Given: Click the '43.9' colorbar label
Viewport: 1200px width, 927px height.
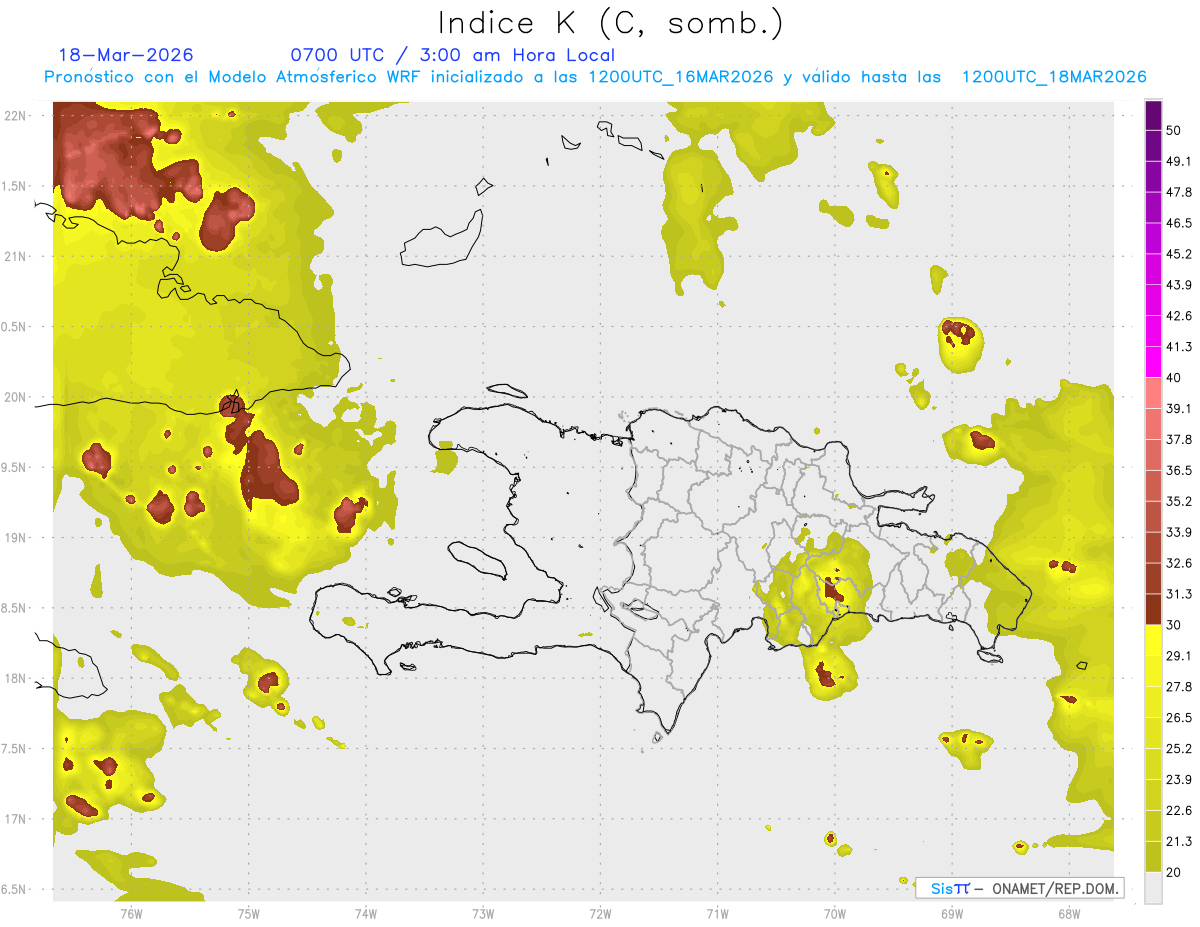Looking at the screenshot, I should click(1179, 285).
